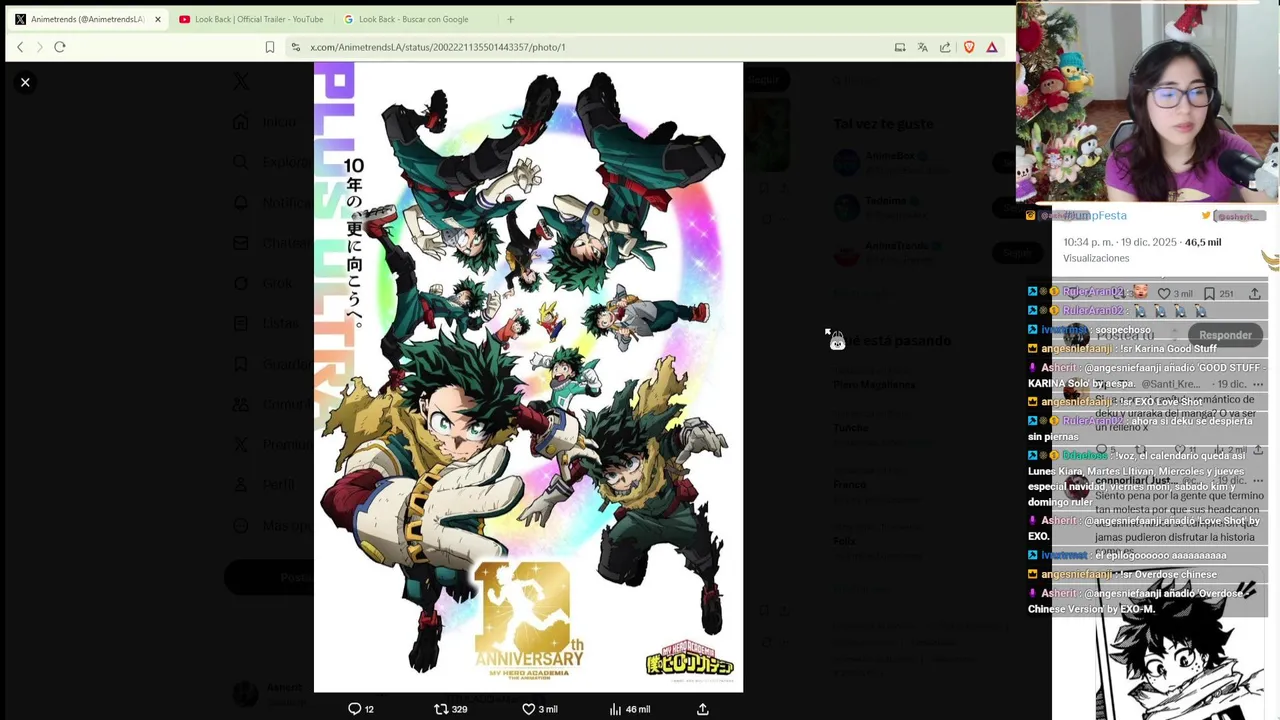
Task: Click the Visualizaciones label
Action: click(x=1096, y=258)
